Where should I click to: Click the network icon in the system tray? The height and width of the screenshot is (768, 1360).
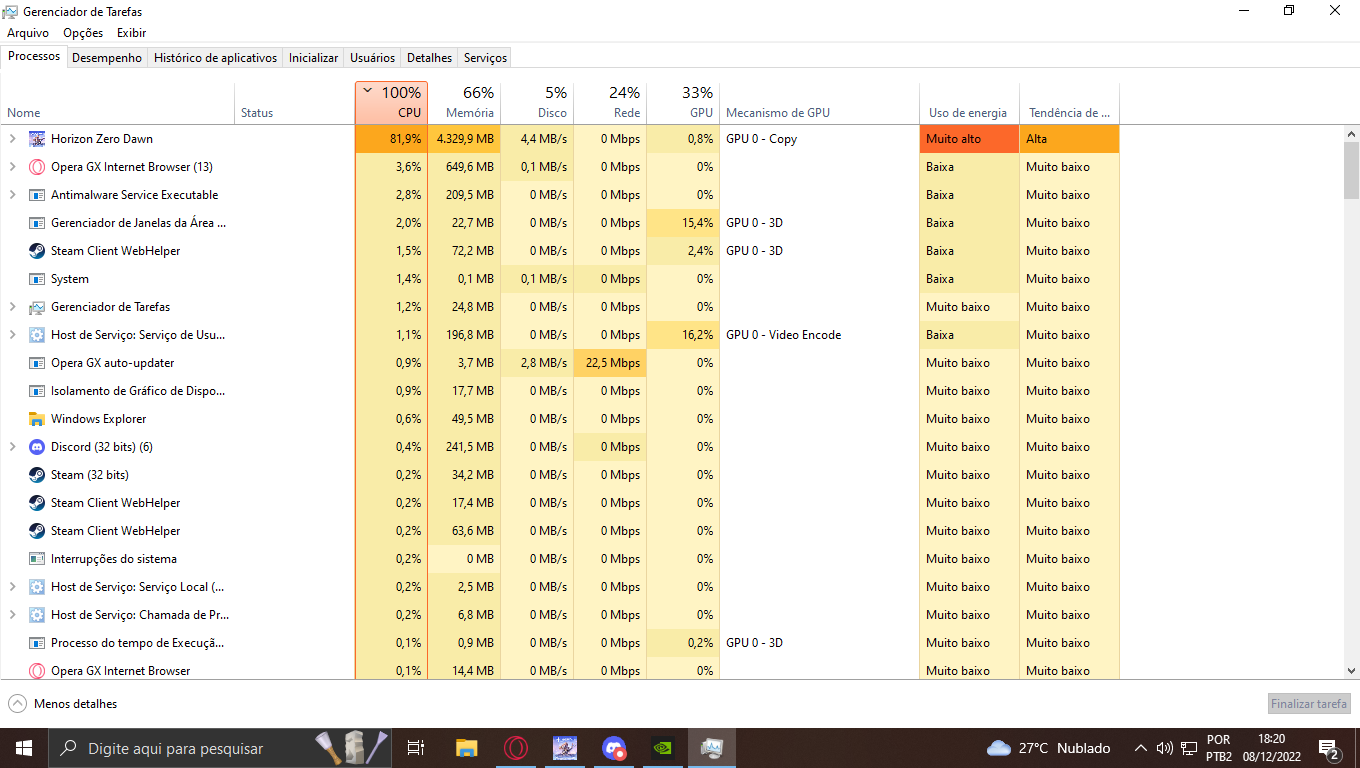pos(1189,748)
